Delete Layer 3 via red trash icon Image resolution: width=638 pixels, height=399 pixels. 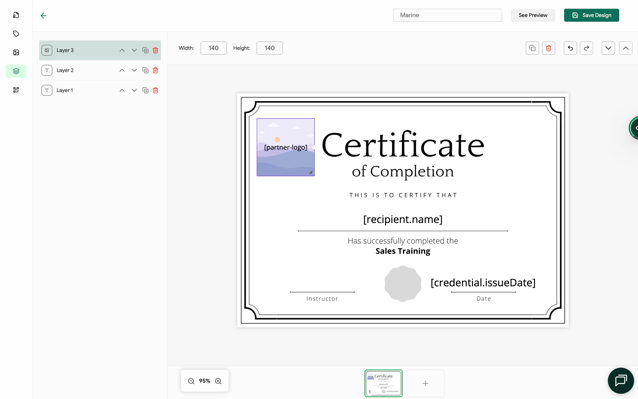pyautogui.click(x=155, y=50)
